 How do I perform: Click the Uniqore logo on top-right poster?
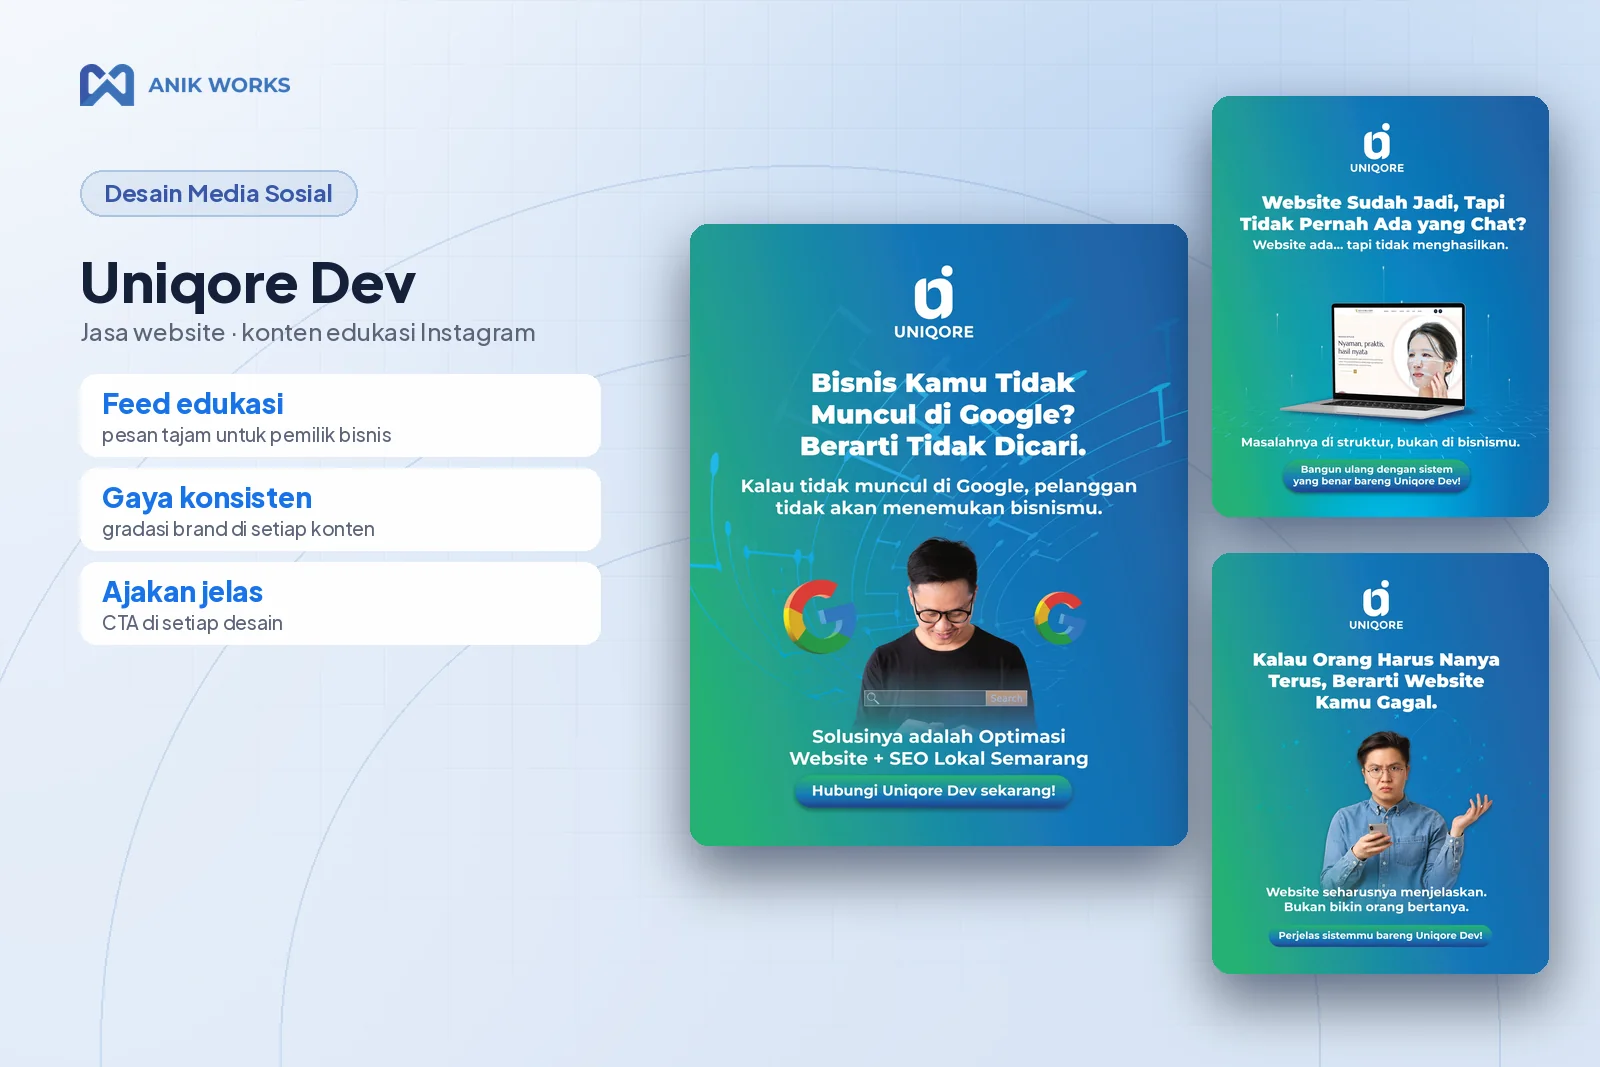(x=1377, y=149)
